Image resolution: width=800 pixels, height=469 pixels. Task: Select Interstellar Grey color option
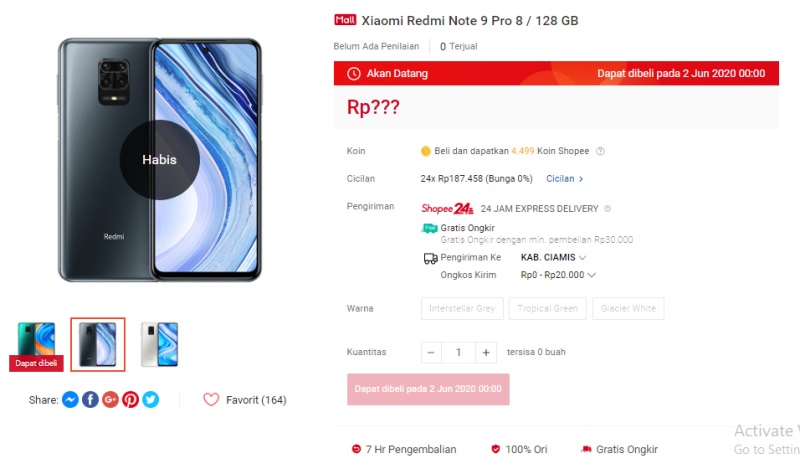point(462,308)
